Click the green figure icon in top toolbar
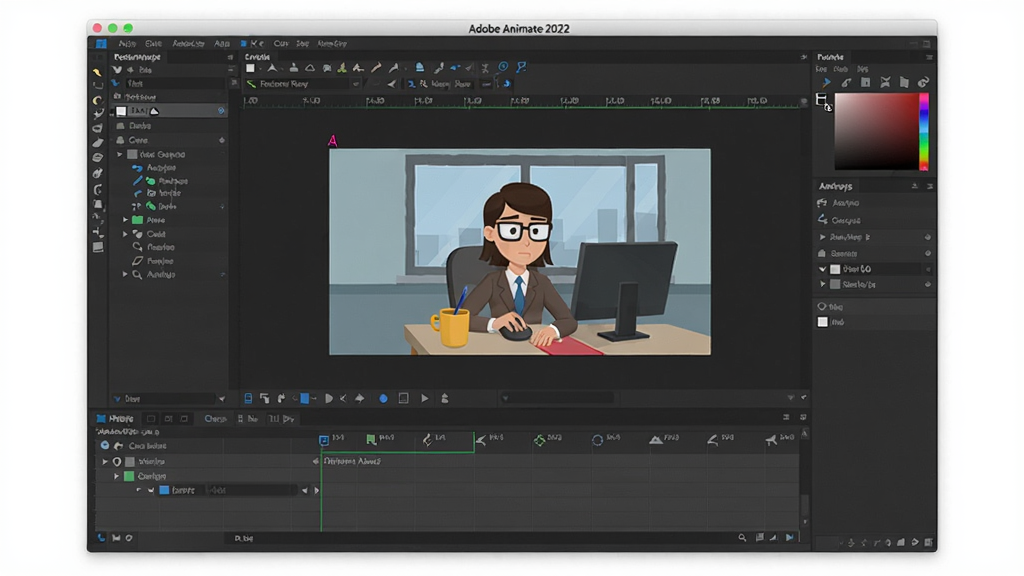This screenshot has width=1024, height=576. (x=342, y=68)
